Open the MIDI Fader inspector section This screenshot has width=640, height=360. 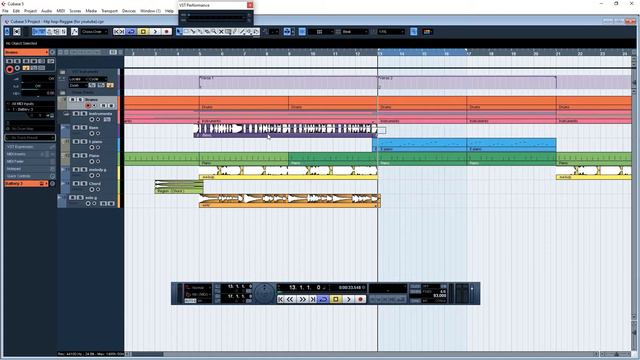30,161
